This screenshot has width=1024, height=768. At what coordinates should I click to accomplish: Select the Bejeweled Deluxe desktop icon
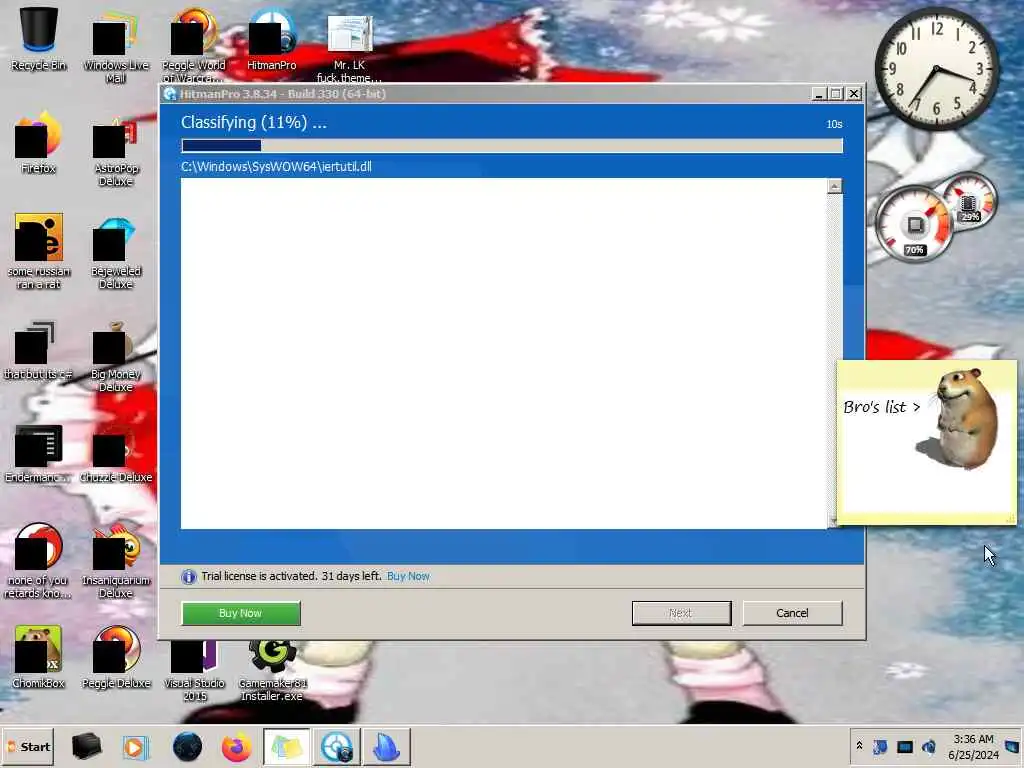pyautogui.click(x=116, y=253)
